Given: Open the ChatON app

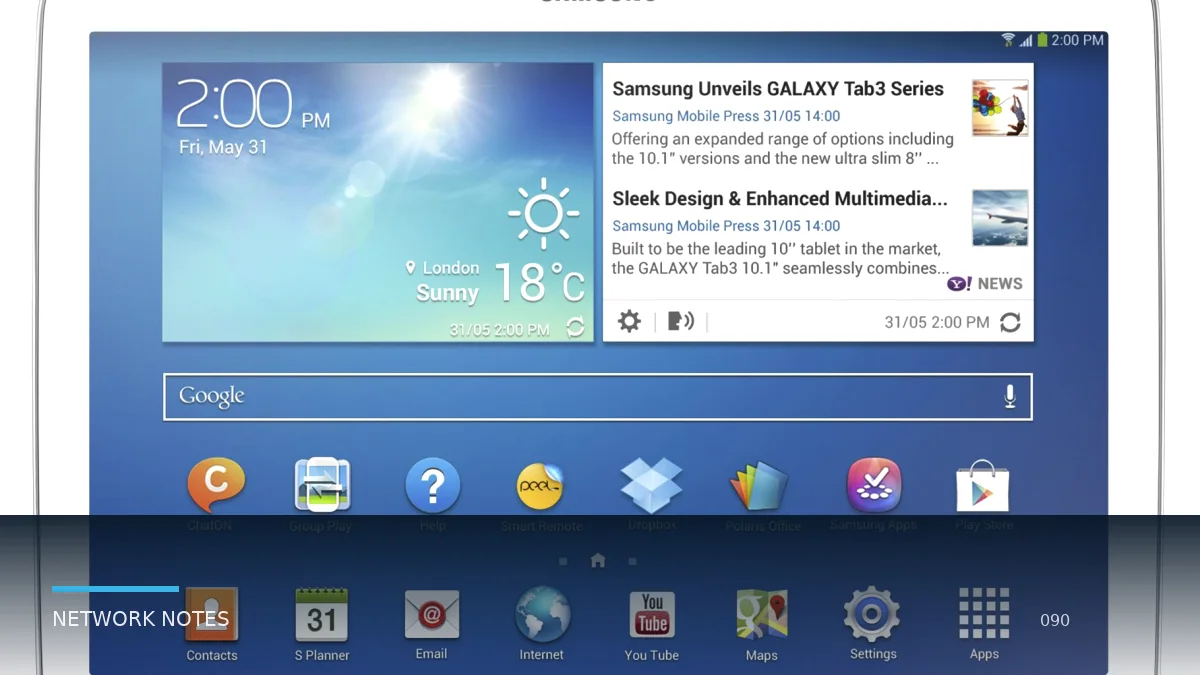Looking at the screenshot, I should [x=215, y=486].
